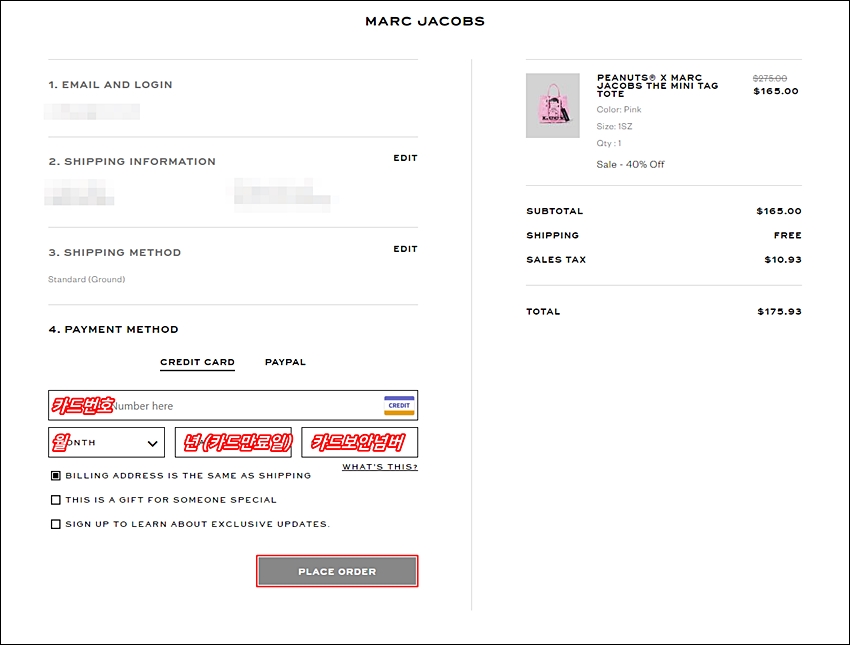Click the Standard (Ground) shipping text
Screen dimensions: 850x645
tap(87, 280)
